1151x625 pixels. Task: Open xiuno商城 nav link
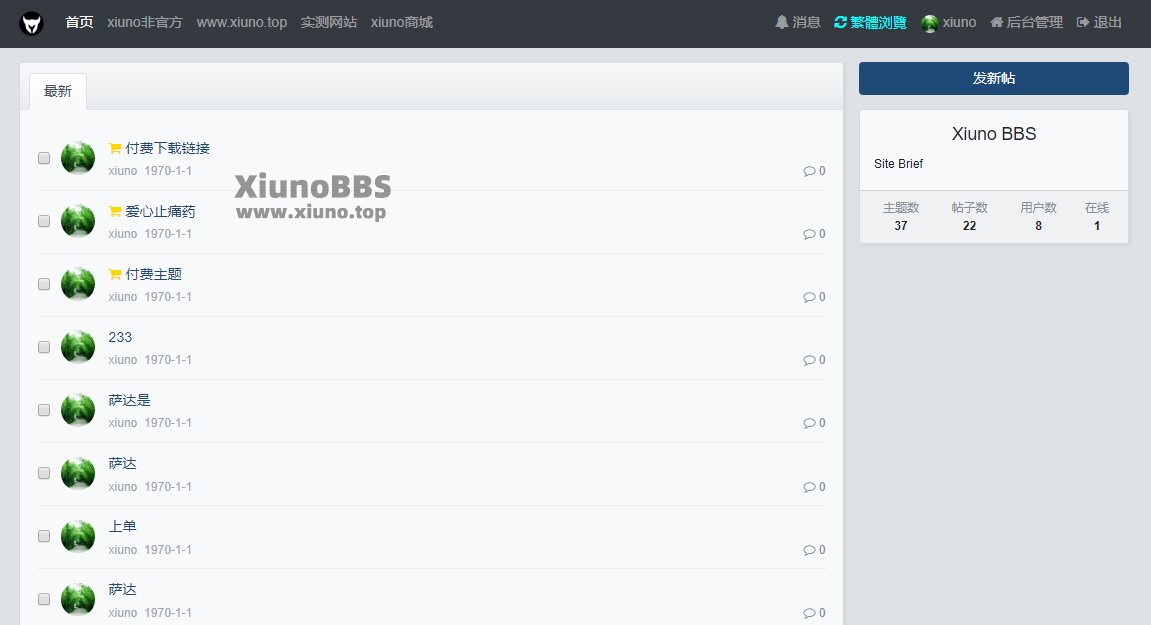tap(402, 23)
